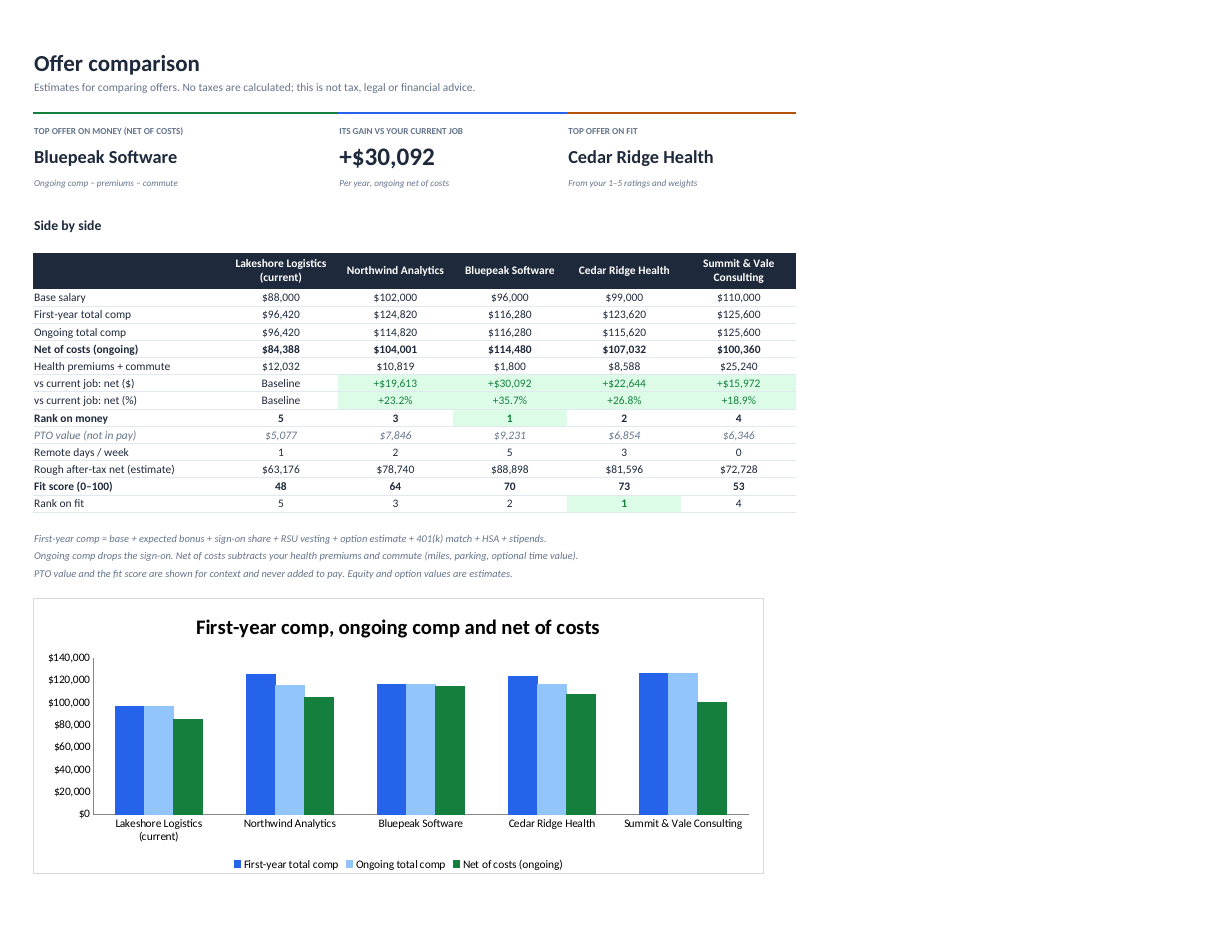Click the 'Net of costs (ongoing)' legend swatch
The height and width of the screenshot is (935, 1210).
(457, 864)
